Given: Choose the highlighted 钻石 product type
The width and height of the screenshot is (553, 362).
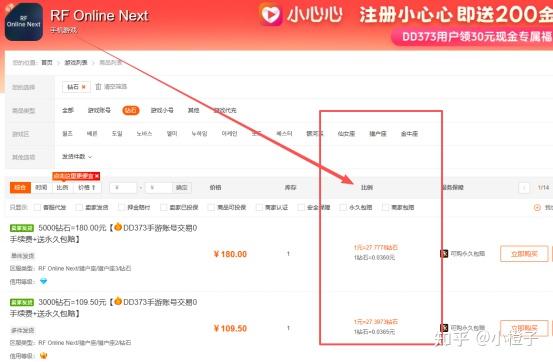Looking at the screenshot, I should [130, 110].
